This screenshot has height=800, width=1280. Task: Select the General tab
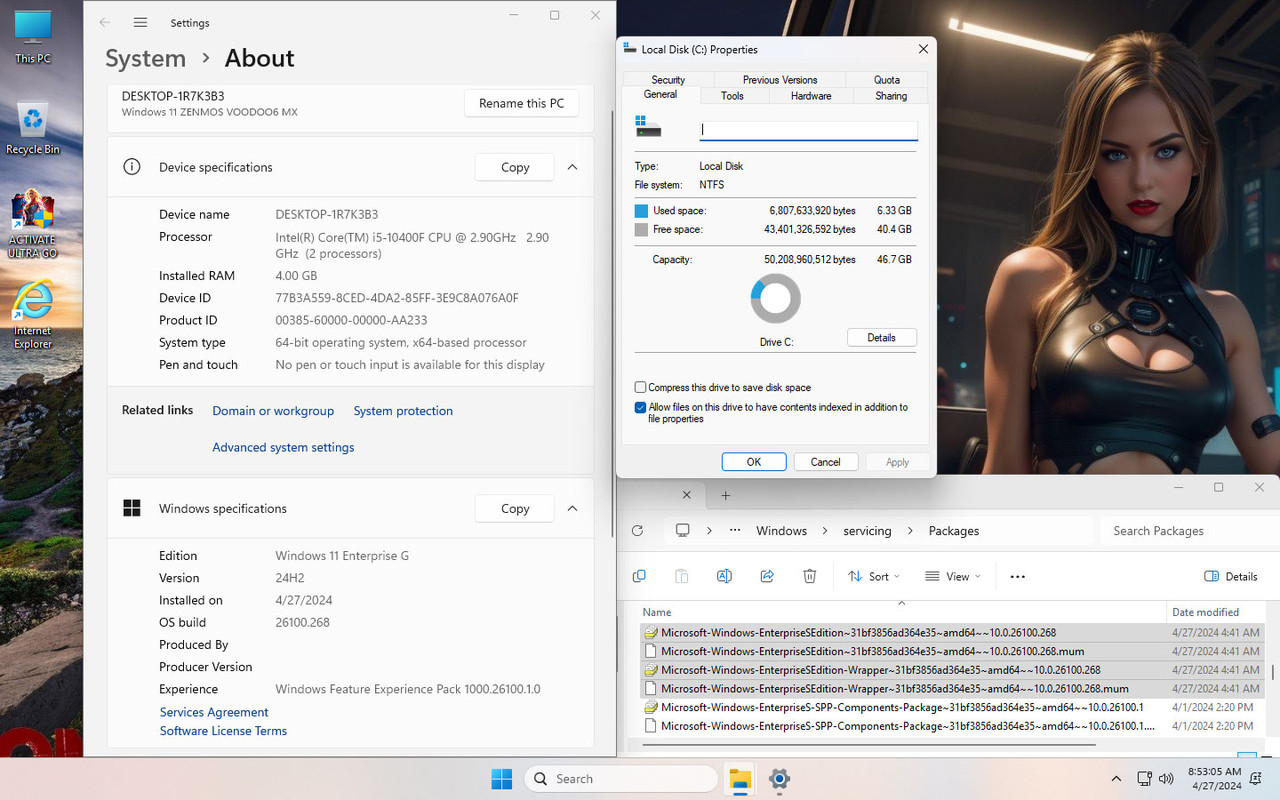point(660,94)
